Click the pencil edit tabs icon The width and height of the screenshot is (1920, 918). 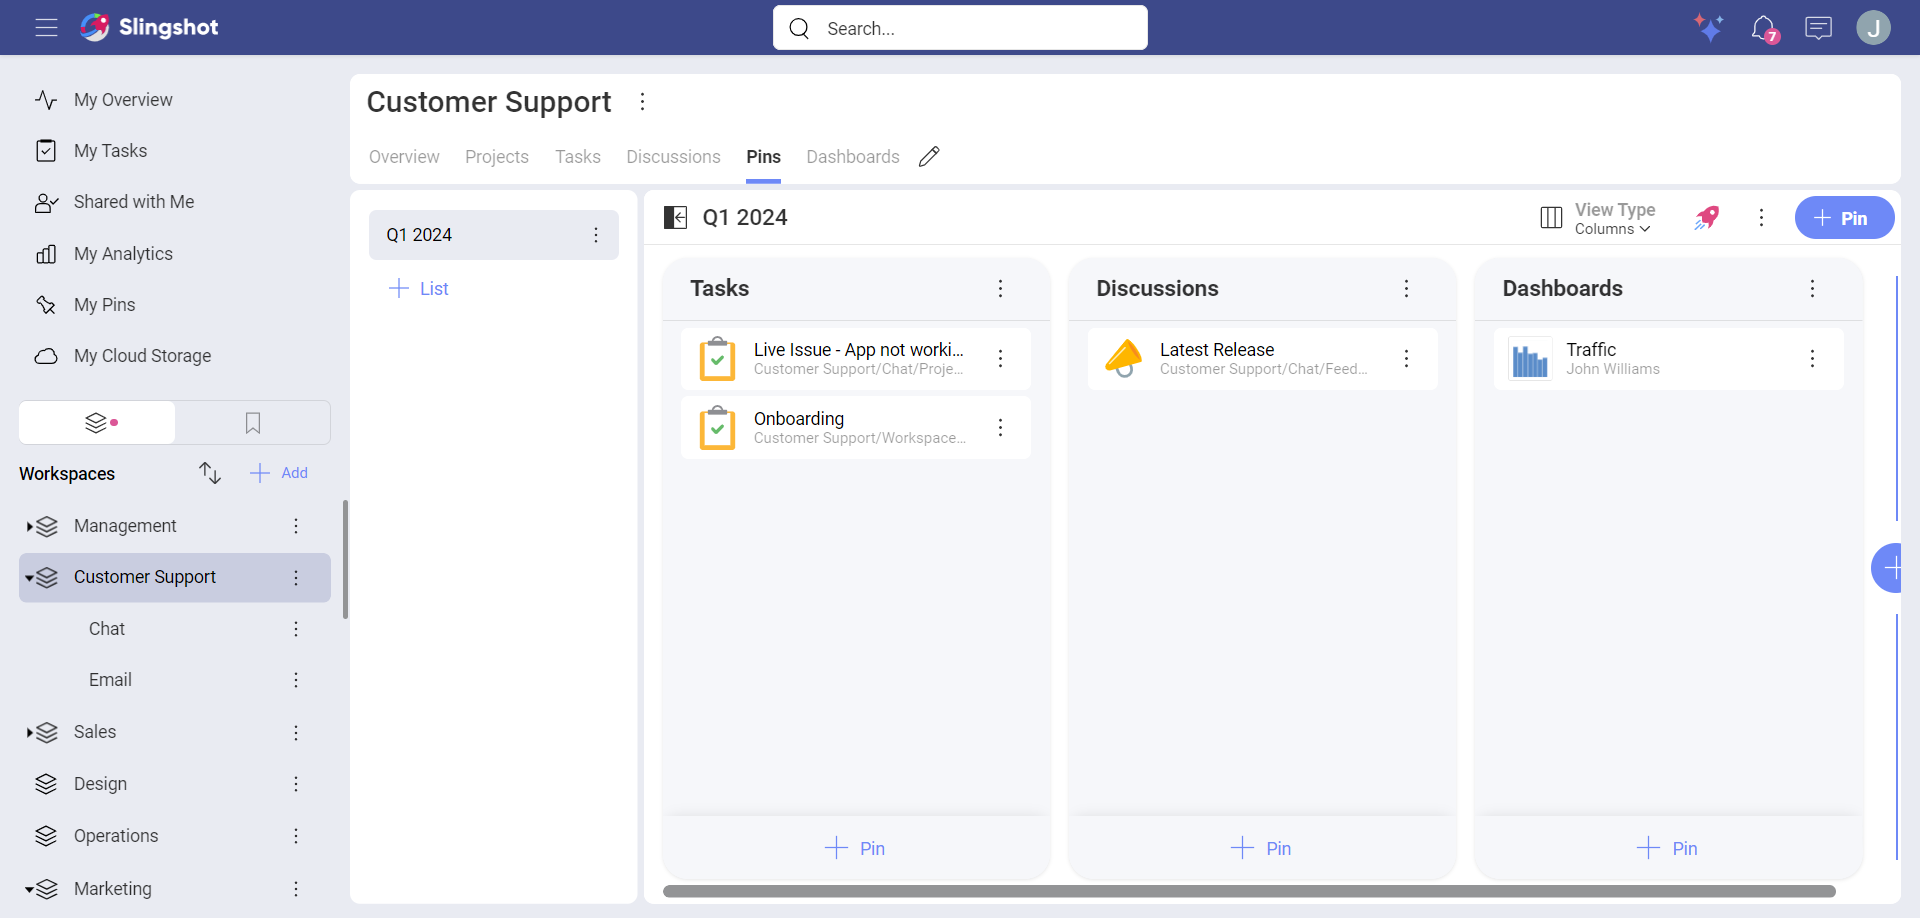click(x=929, y=157)
